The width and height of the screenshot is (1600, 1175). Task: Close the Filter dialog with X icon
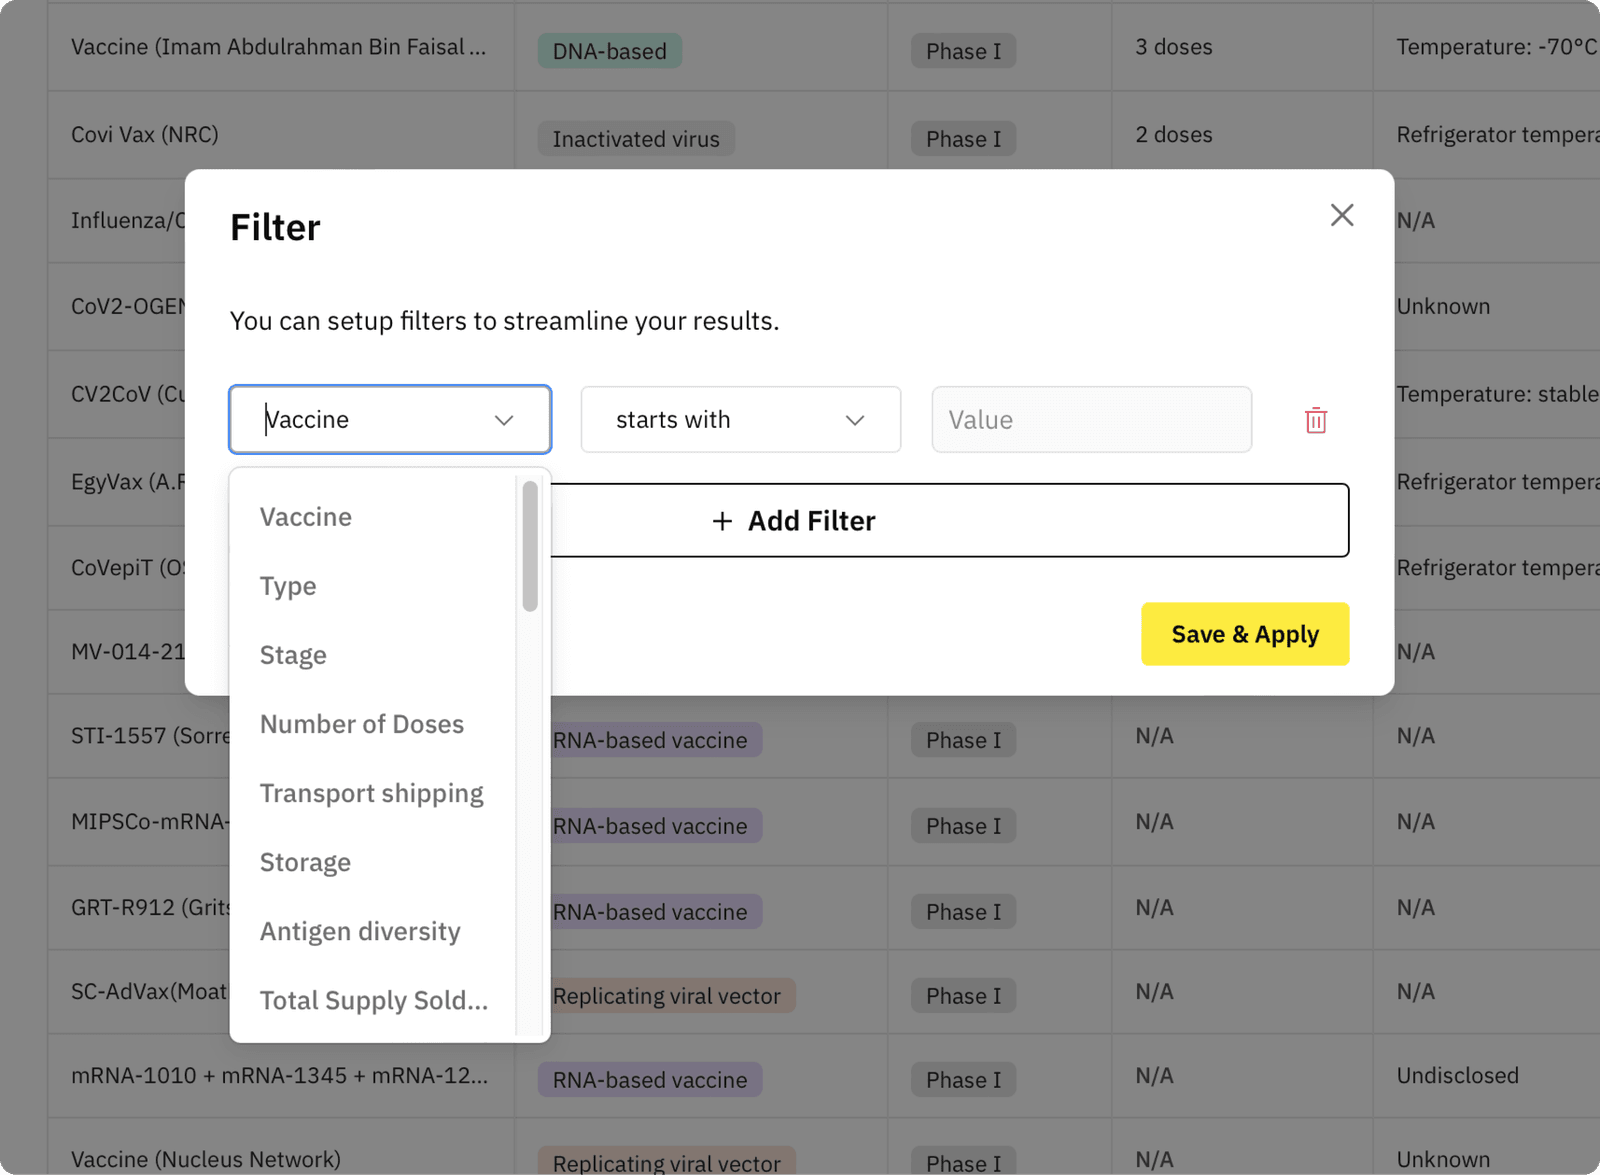click(x=1342, y=215)
